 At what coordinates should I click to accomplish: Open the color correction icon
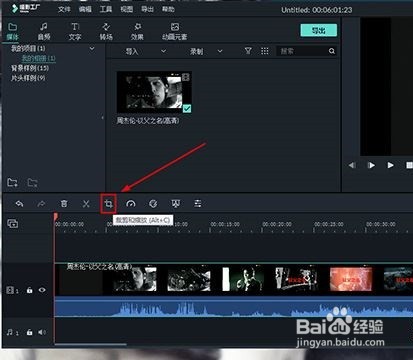pyautogui.click(x=153, y=203)
